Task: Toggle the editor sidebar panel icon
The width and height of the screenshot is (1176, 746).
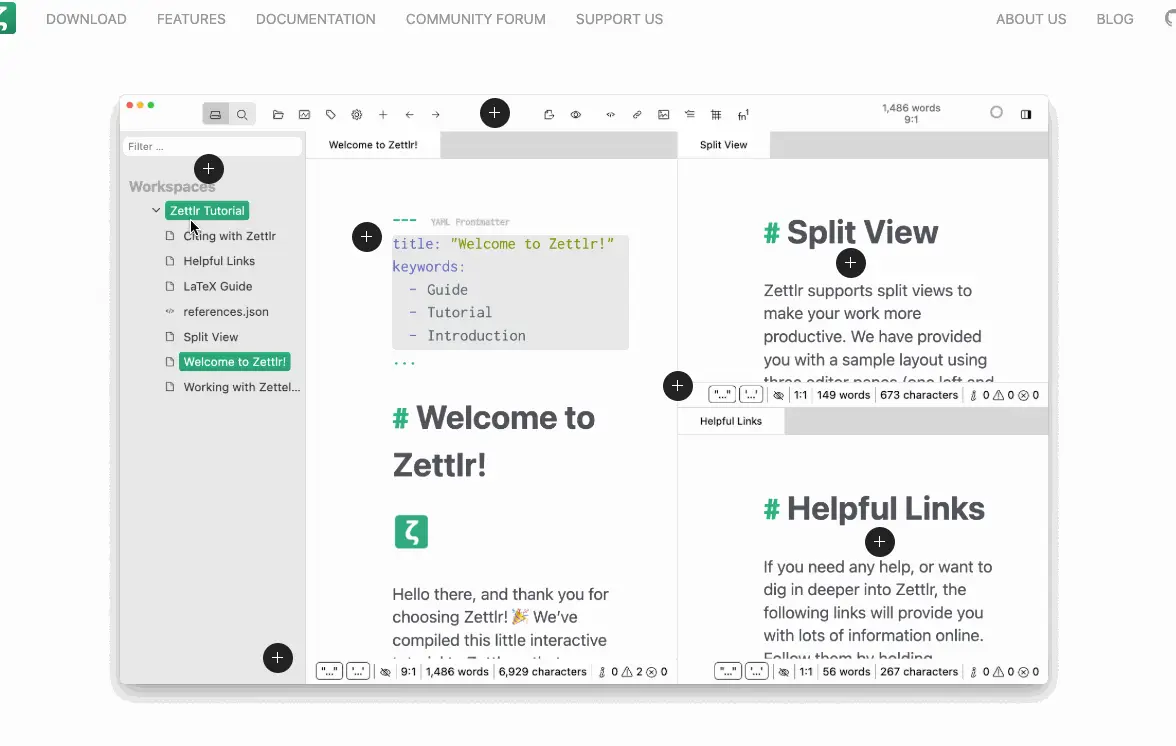Action: coord(1026,114)
